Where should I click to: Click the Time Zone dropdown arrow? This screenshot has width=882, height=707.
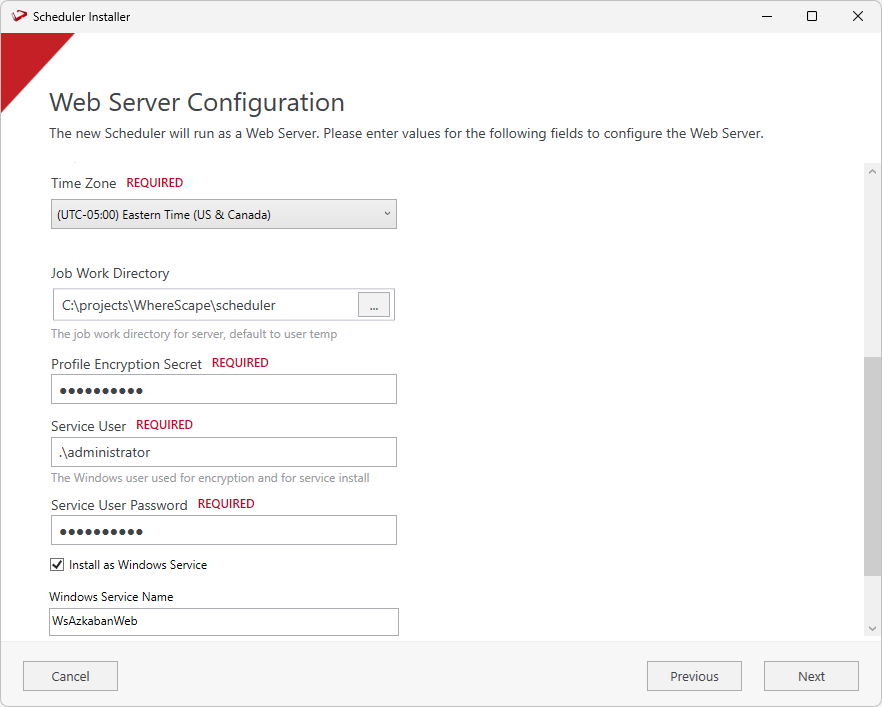[x=387, y=214]
